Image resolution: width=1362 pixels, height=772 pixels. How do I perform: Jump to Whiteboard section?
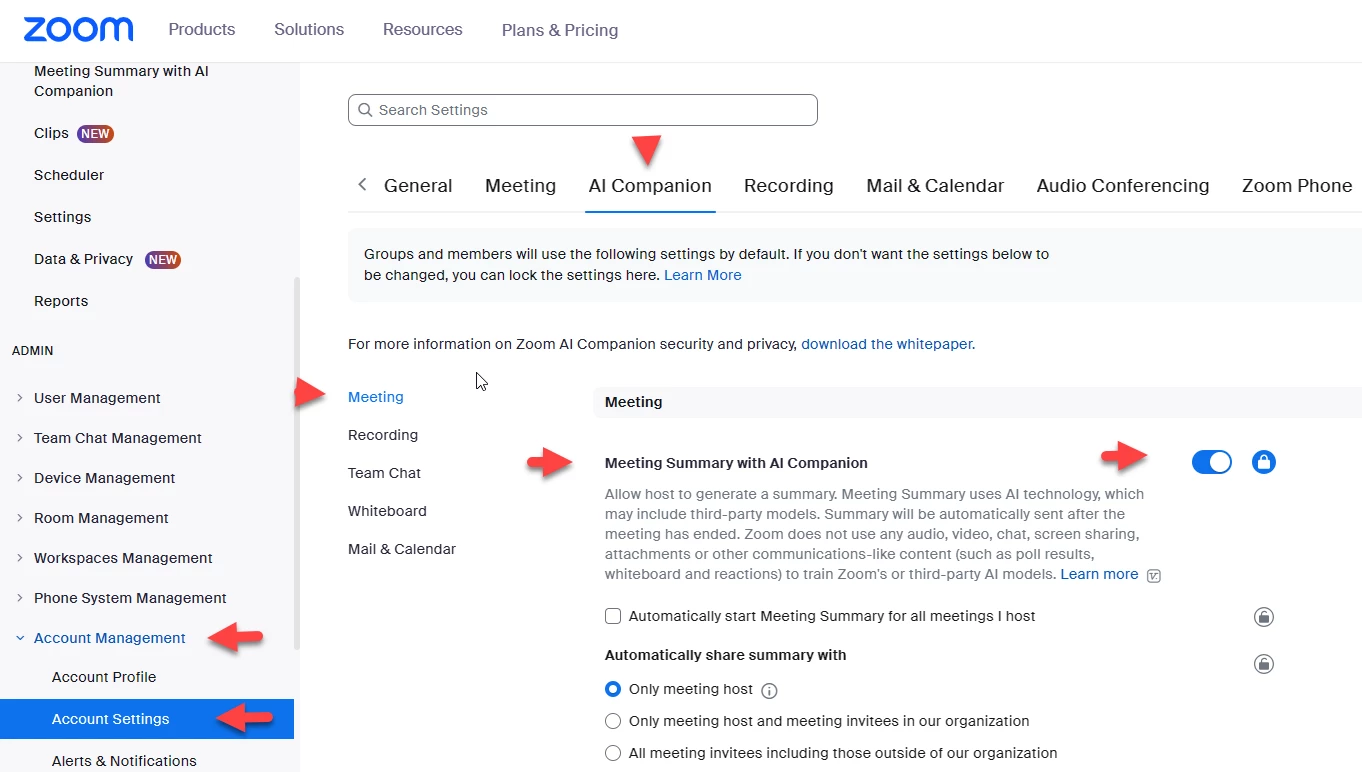click(387, 511)
